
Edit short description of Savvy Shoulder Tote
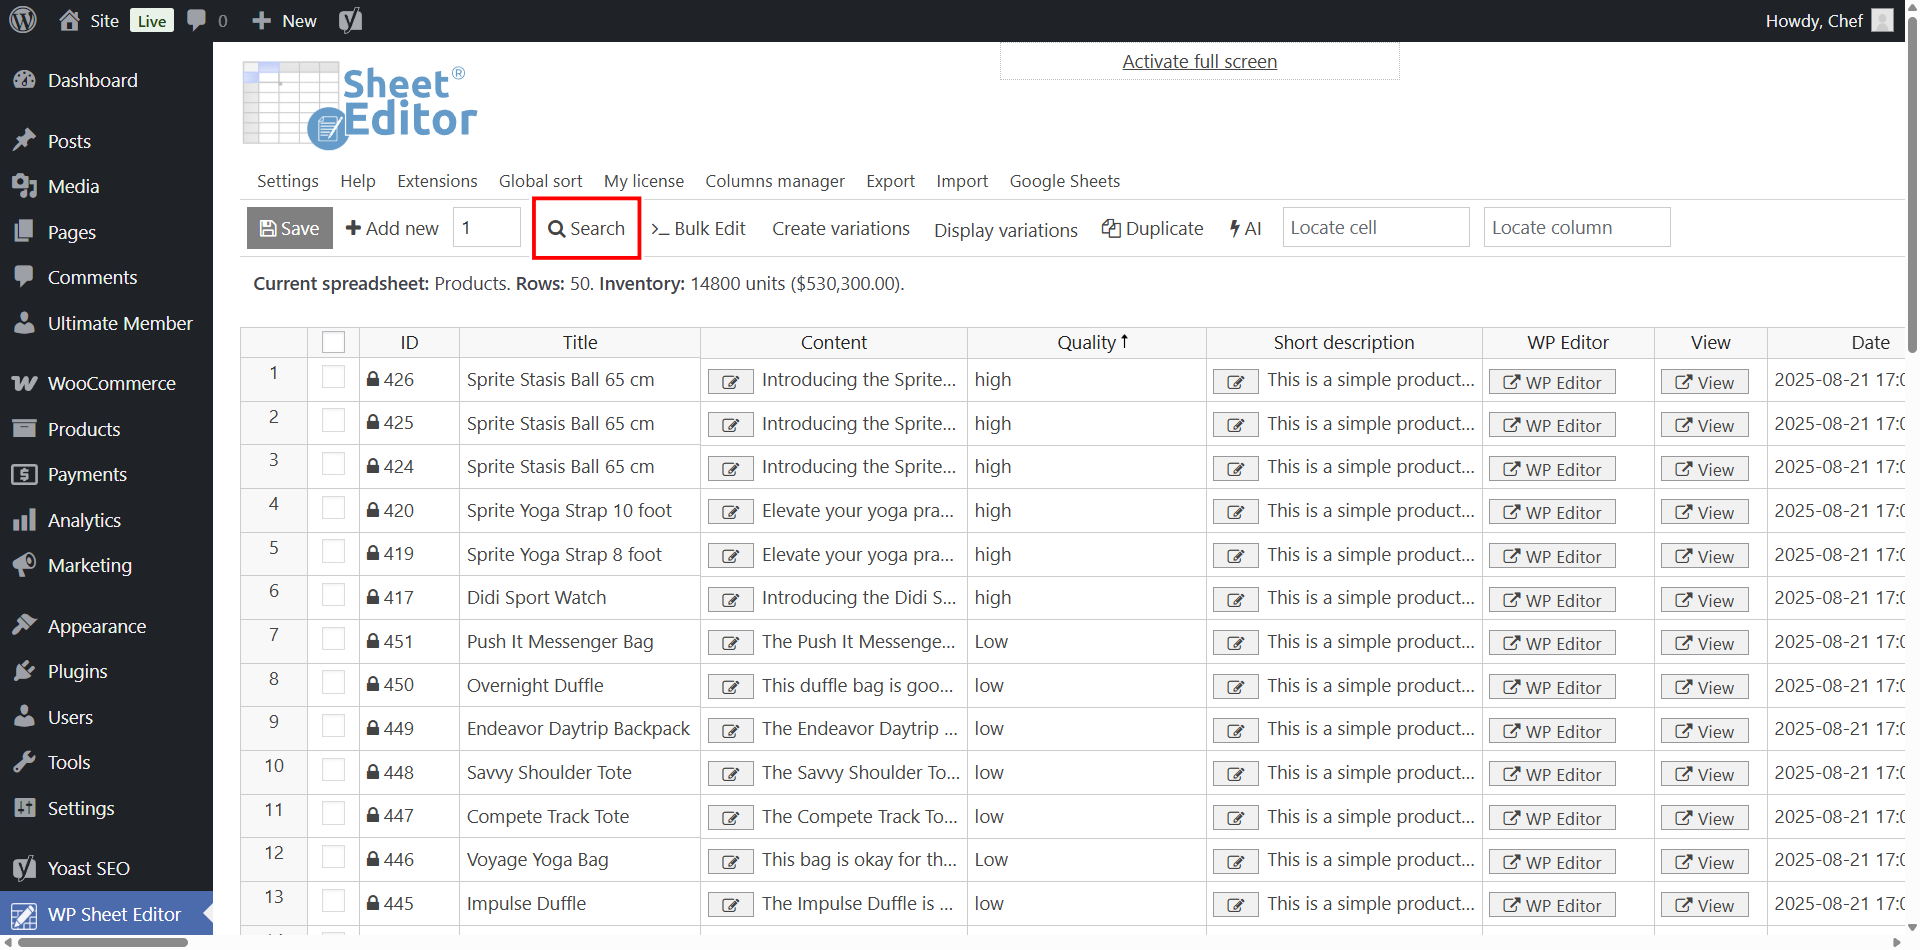click(x=1236, y=775)
